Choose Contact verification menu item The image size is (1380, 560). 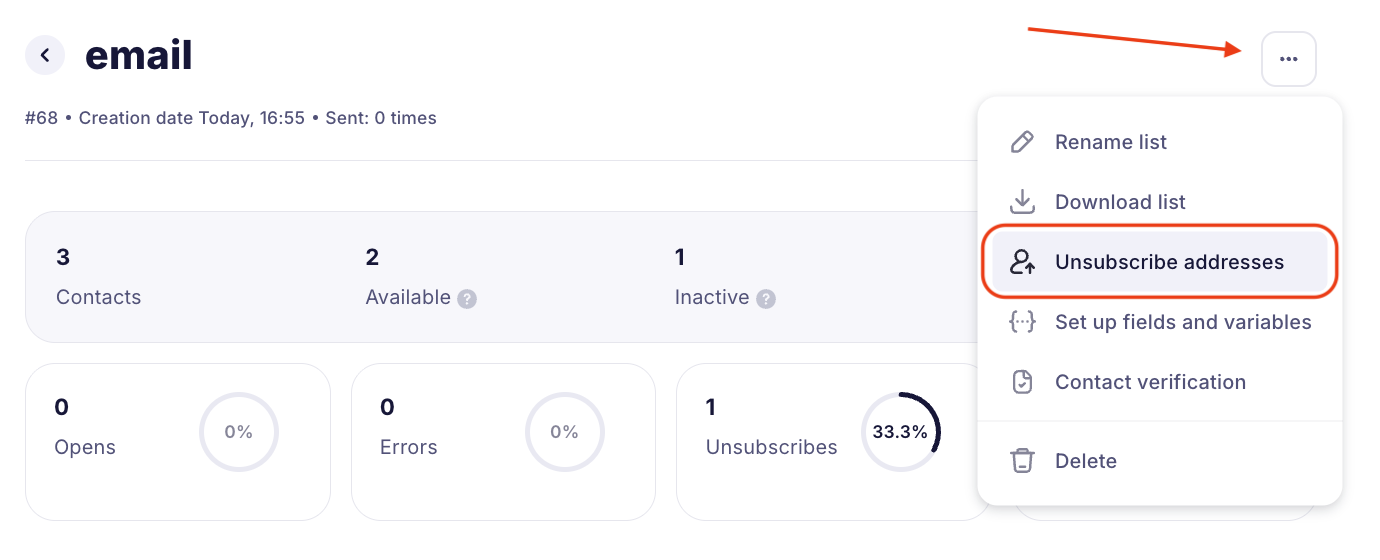pos(1150,382)
